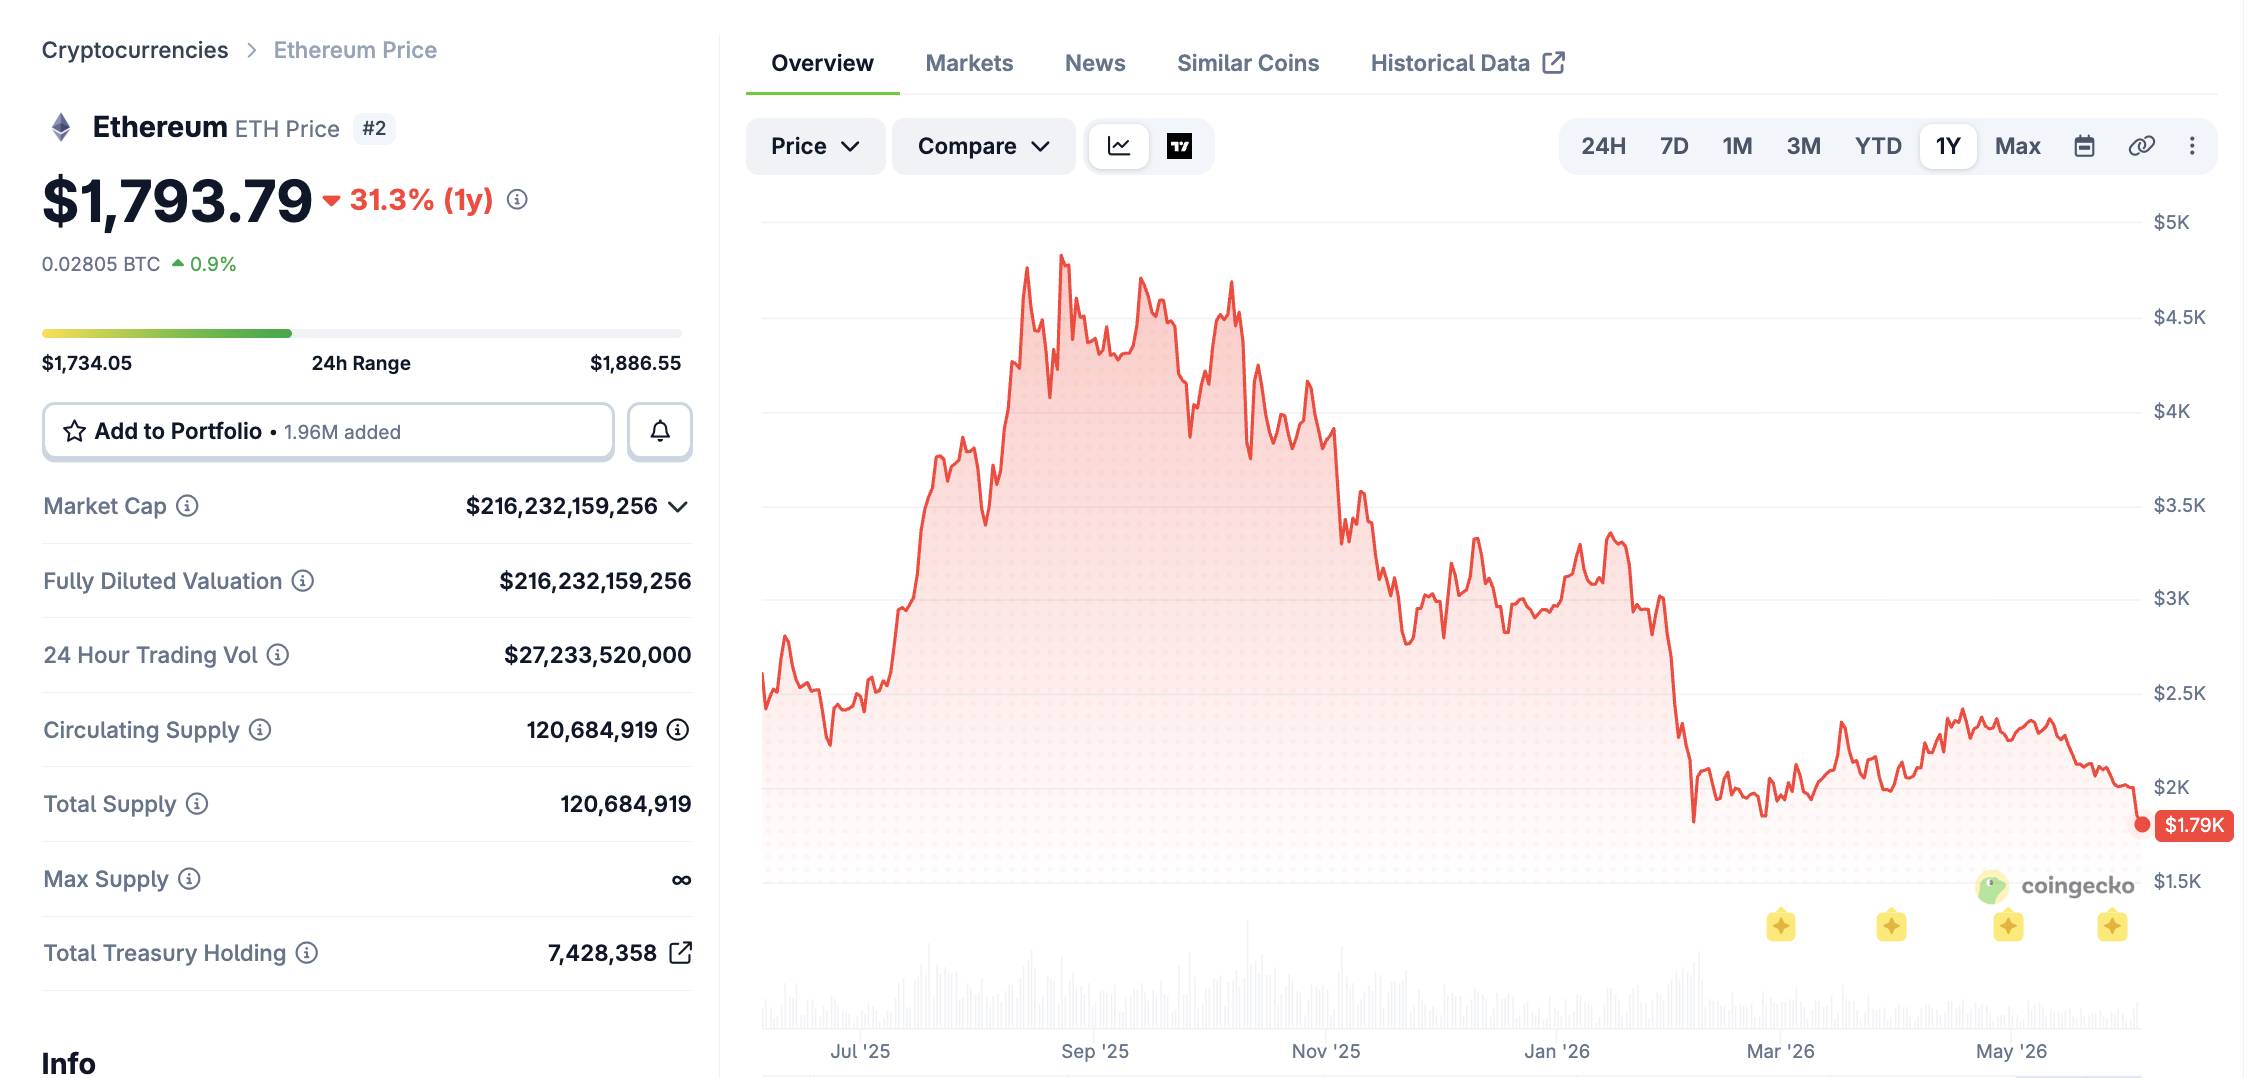Select the YTD time range
The width and height of the screenshot is (2248, 1078).
(x=1878, y=146)
